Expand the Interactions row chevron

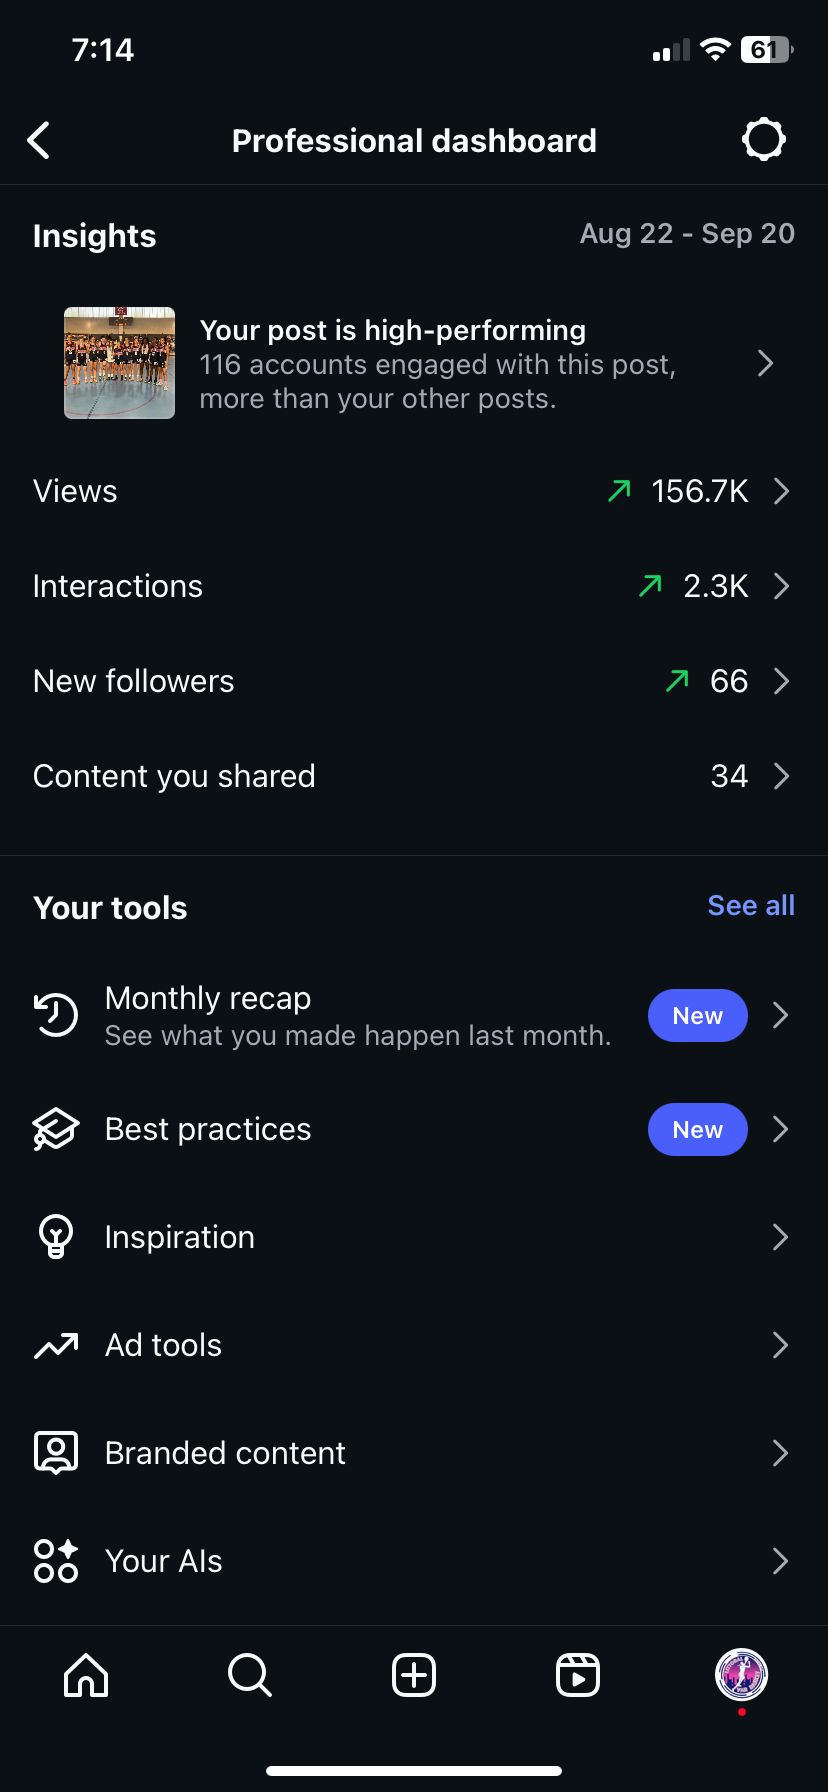781,586
